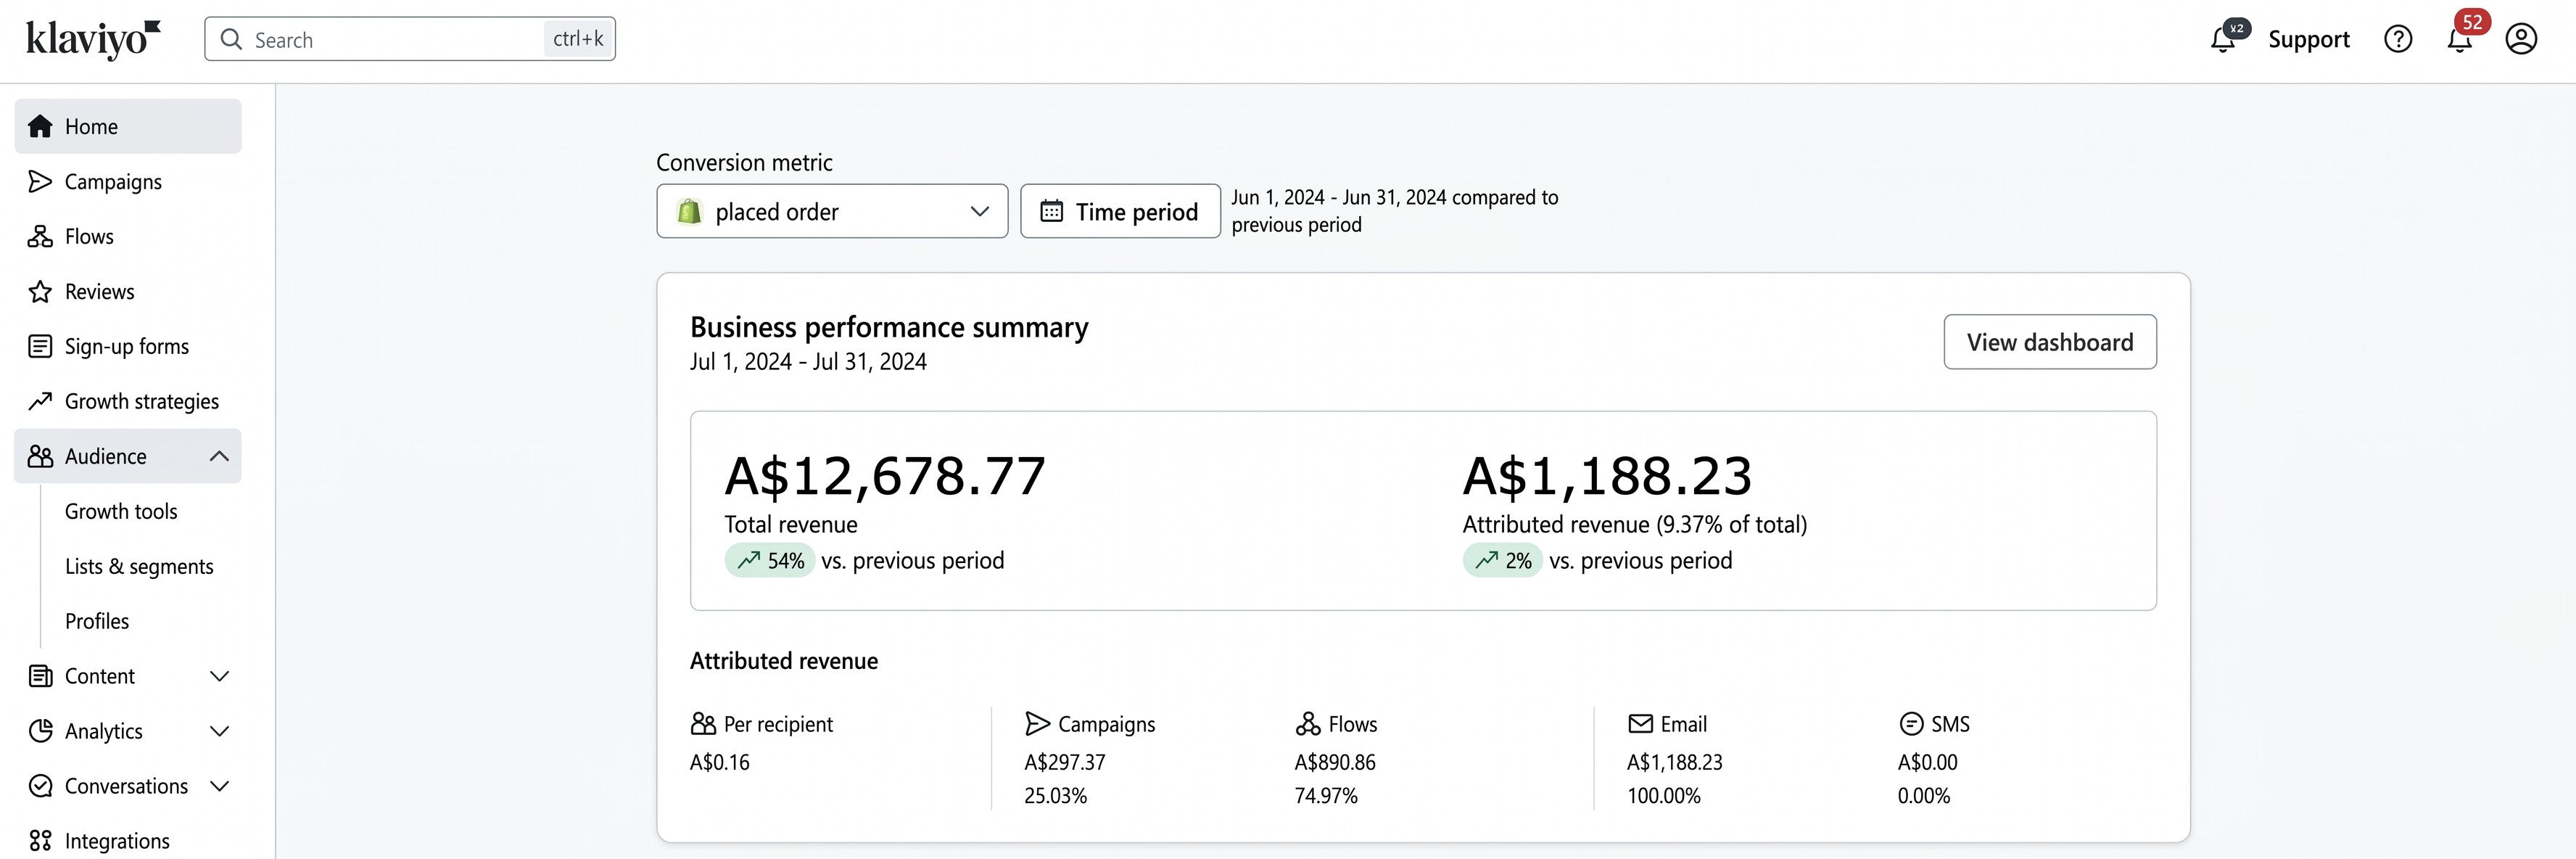Image resolution: width=2576 pixels, height=859 pixels.
Task: Go to Sign-up forms
Action: click(127, 346)
